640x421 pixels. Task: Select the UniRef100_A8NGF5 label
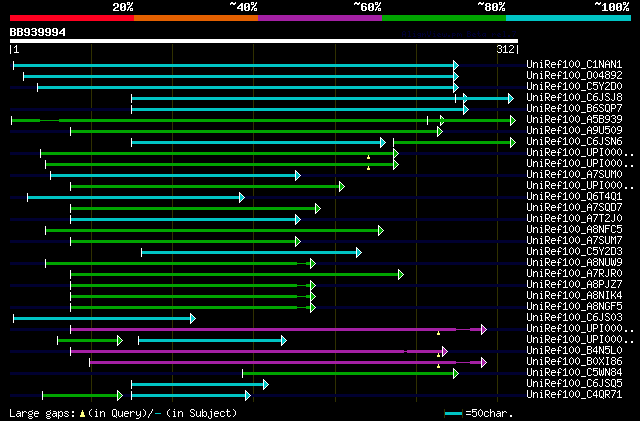point(574,307)
